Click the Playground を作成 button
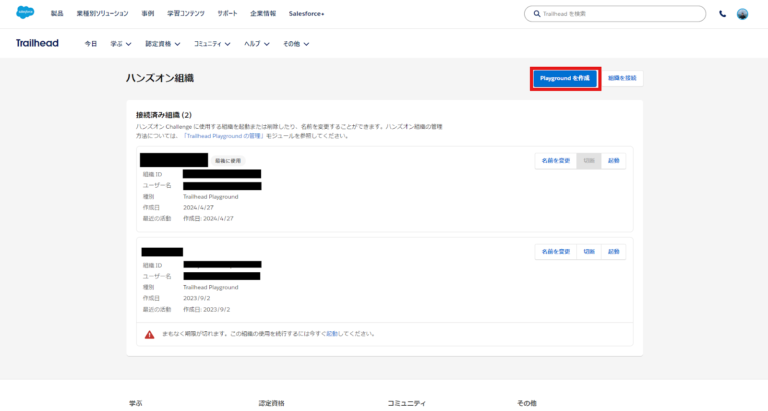The width and height of the screenshot is (768, 411). click(x=565, y=77)
